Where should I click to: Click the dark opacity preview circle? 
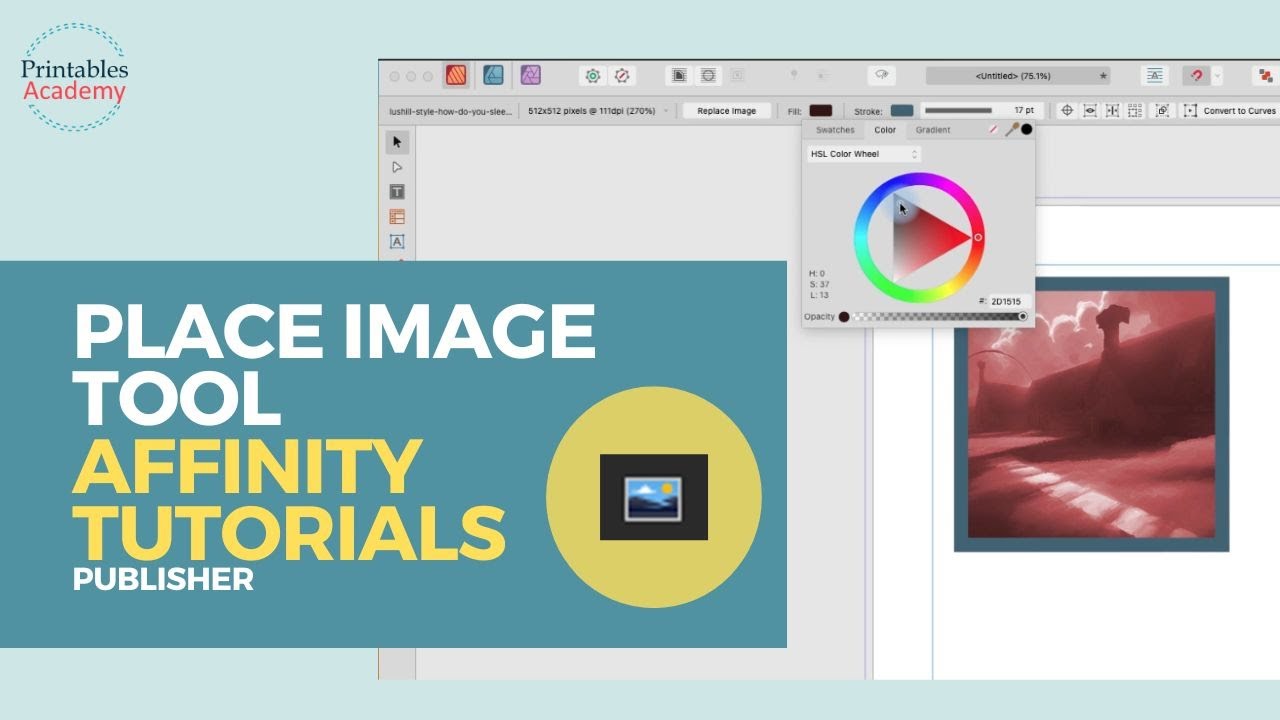click(x=844, y=317)
